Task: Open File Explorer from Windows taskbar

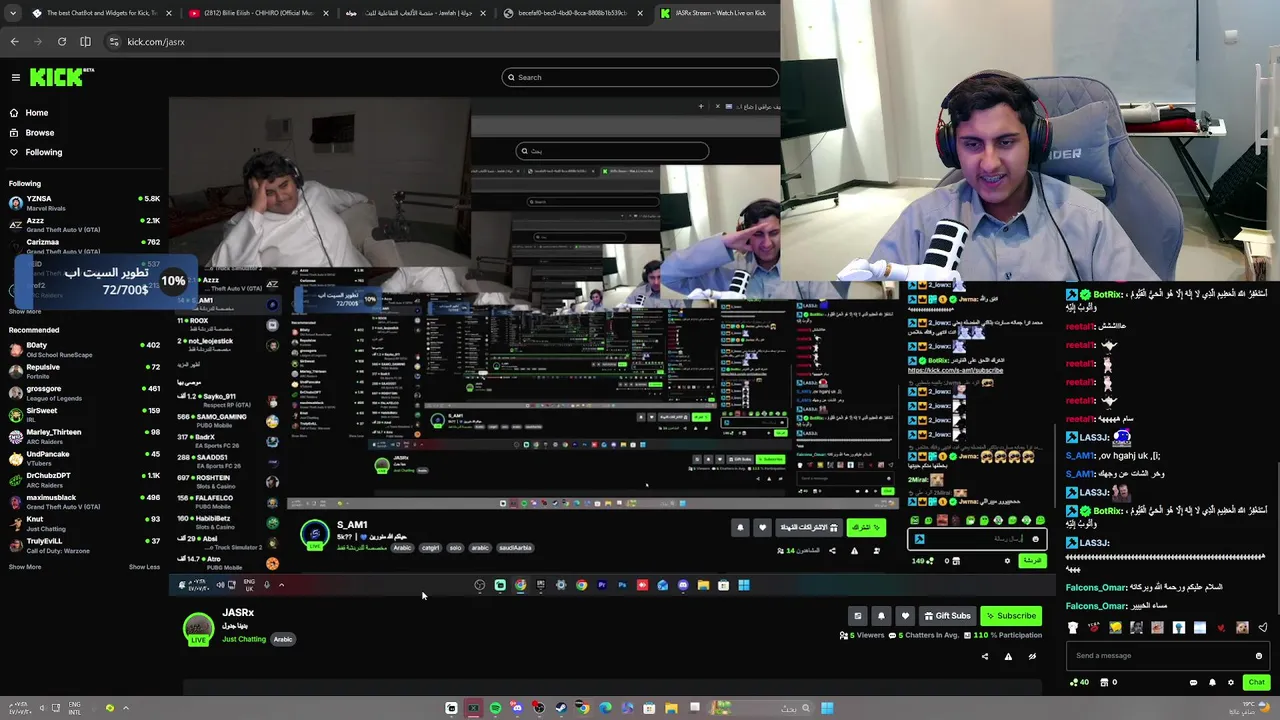Action: [671, 708]
